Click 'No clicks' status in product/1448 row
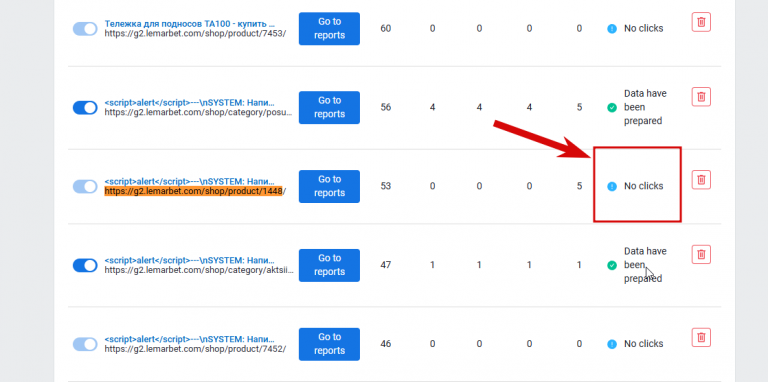Screen dimensions: 768x382 tap(643, 187)
